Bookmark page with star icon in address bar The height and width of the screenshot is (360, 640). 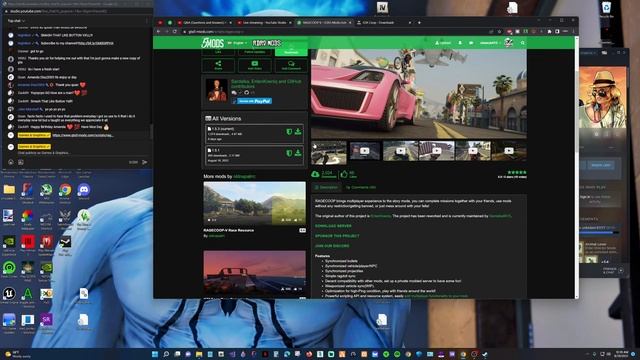499,31
